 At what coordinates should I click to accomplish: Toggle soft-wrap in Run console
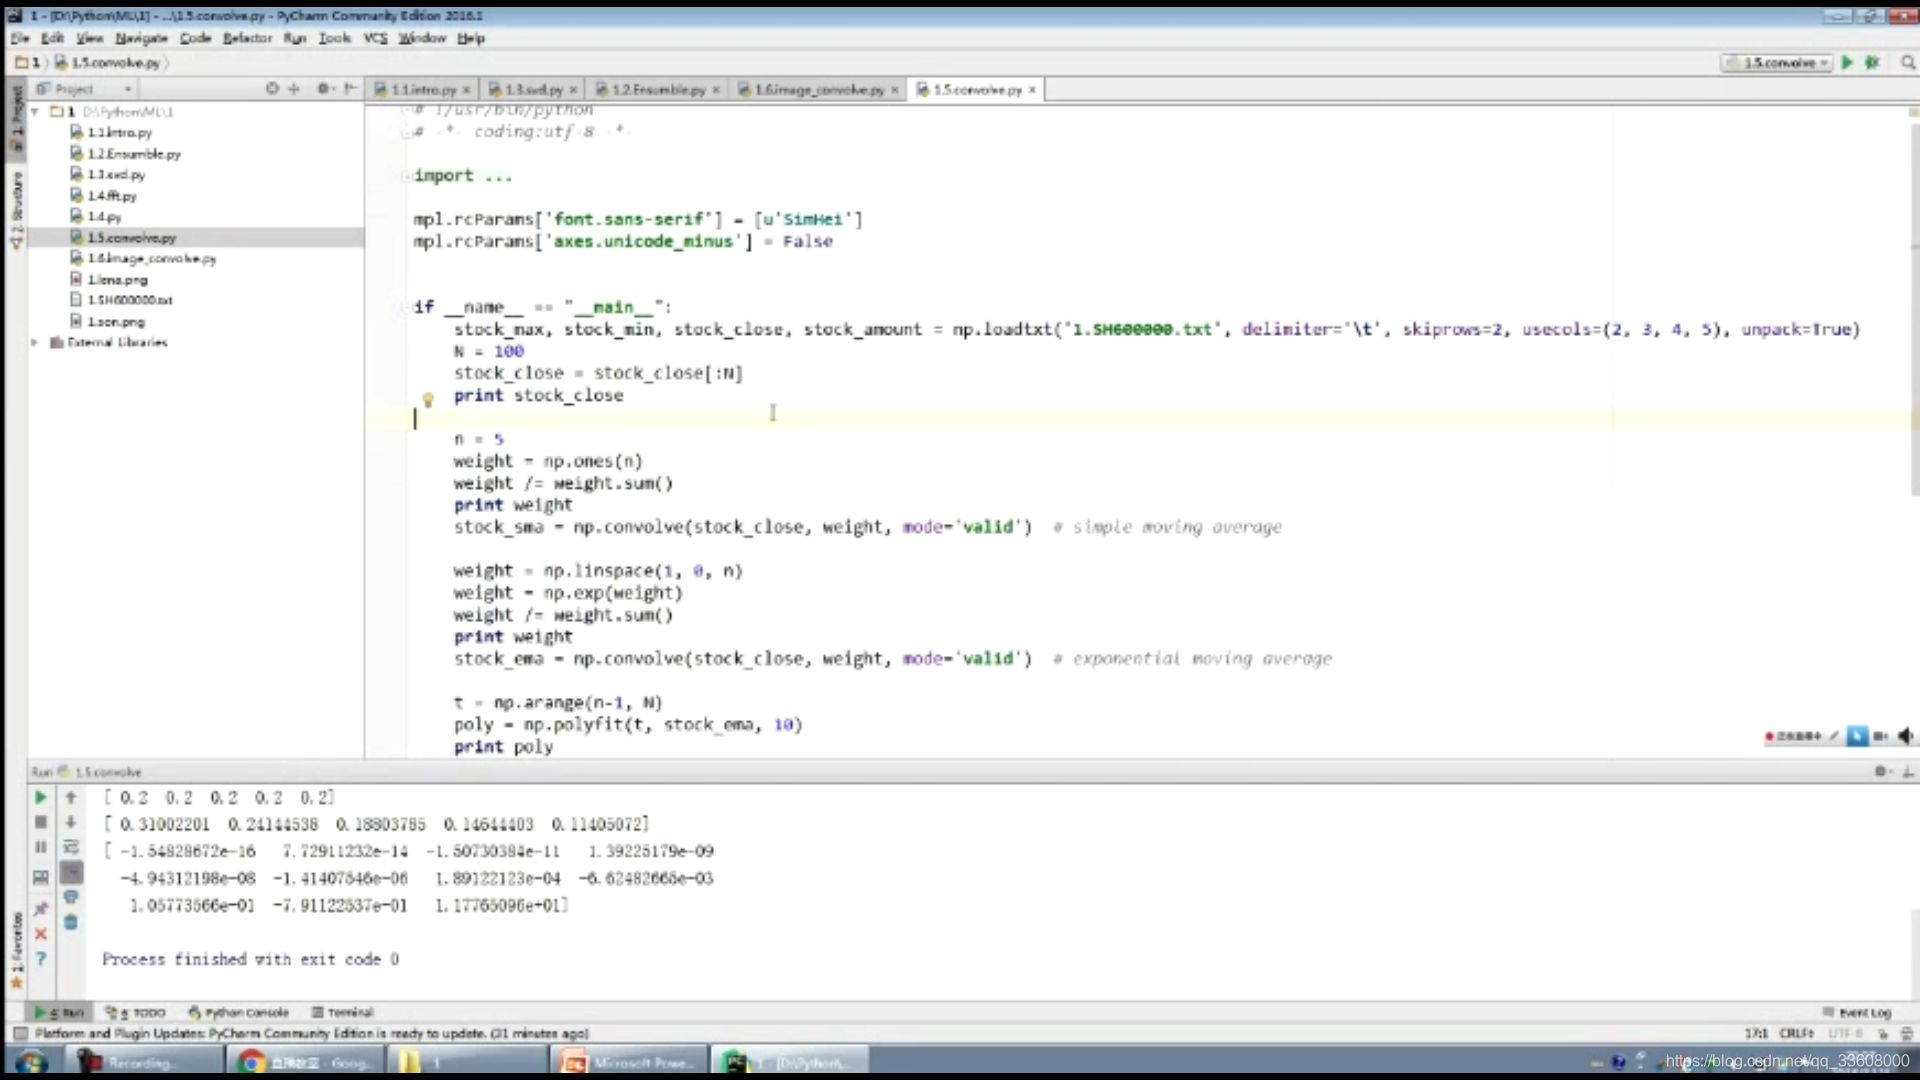[x=70, y=847]
